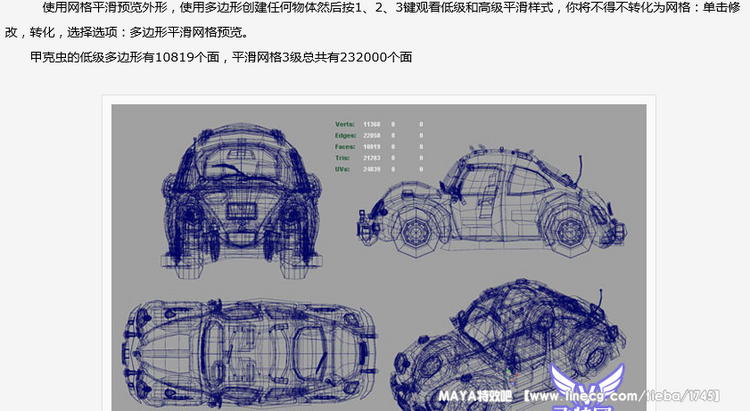Click the Verts count value 11368
750x411 pixels.
pyautogui.click(x=372, y=125)
